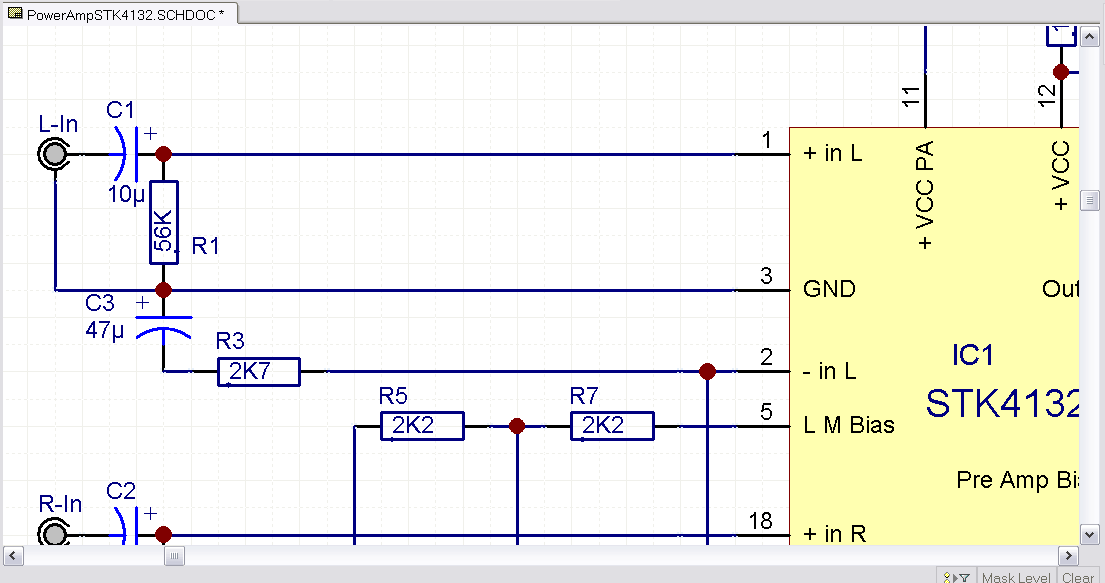Select the junction dot on pin 2 wire
Screen dimensions: 1105x583
[x=708, y=371]
